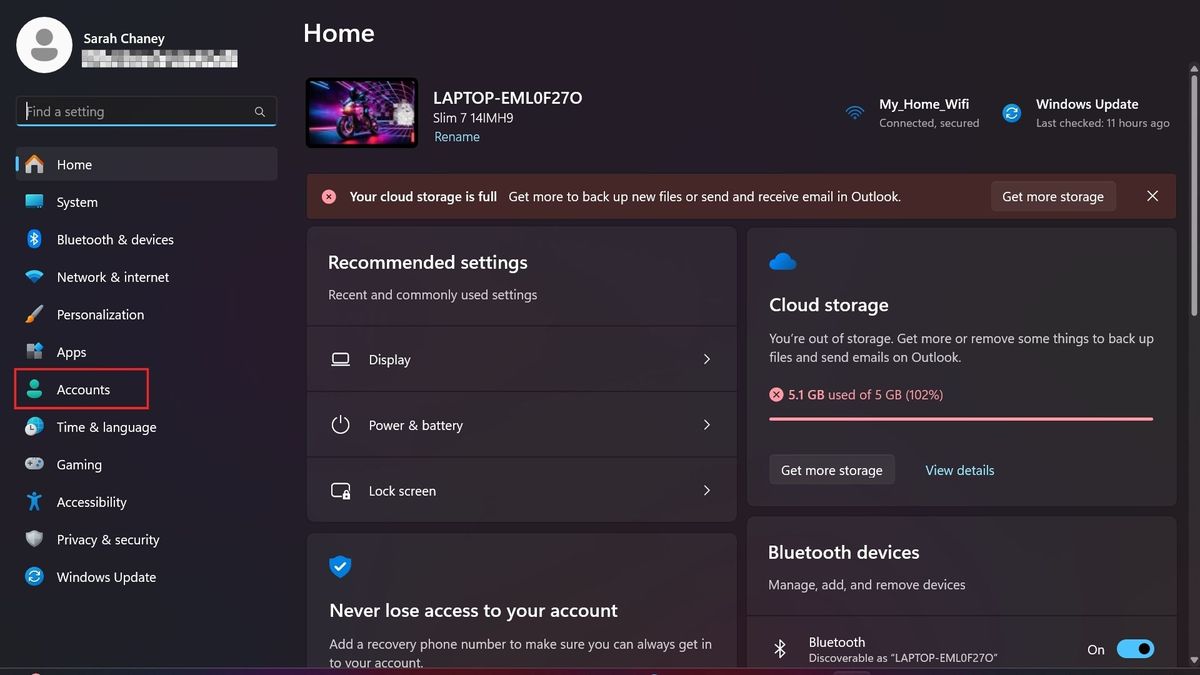Click the Home house icon in sidebar

tap(35, 164)
